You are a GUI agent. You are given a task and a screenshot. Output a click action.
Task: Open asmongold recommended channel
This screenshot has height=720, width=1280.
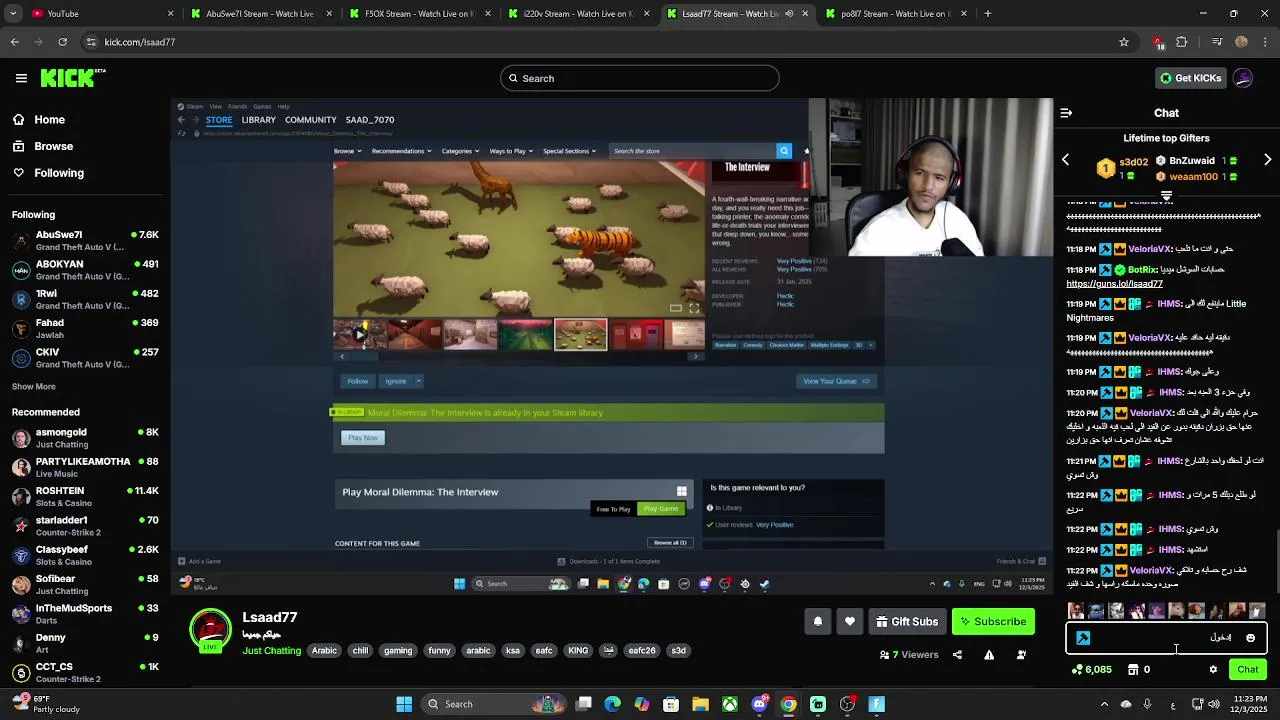point(85,438)
